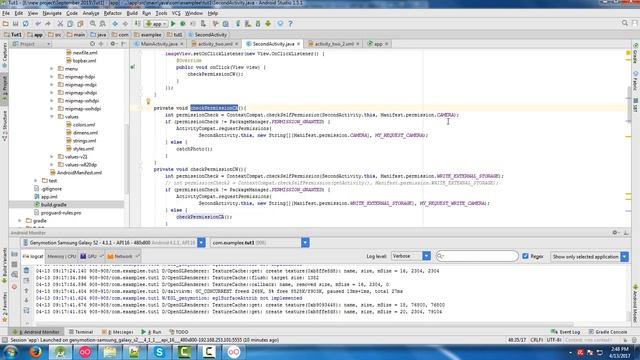Click the Open folder toolbar icon
The height and width of the screenshot is (360, 640).
pyautogui.click(x=5, y=24)
